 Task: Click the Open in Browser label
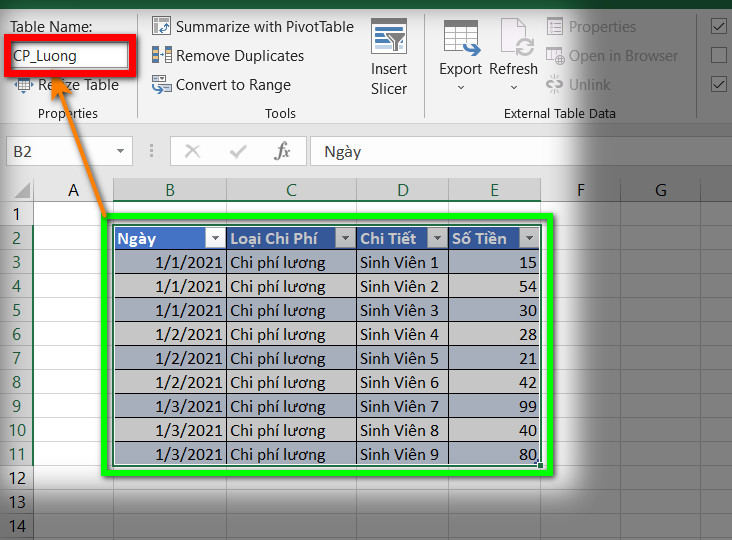tap(623, 56)
